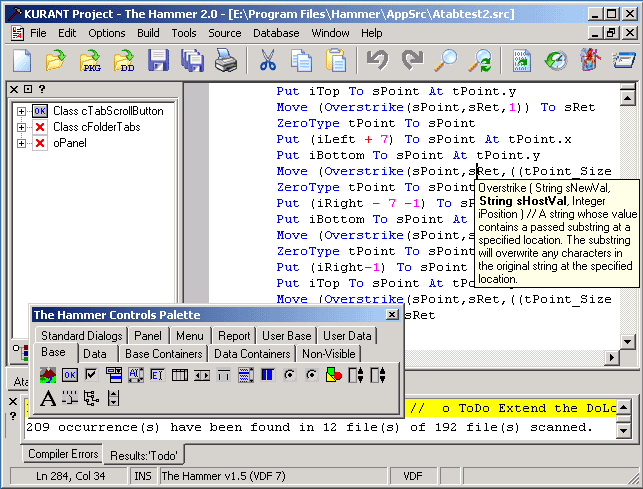Open the Help menu
The width and height of the screenshot is (643, 489).
pos(372,33)
